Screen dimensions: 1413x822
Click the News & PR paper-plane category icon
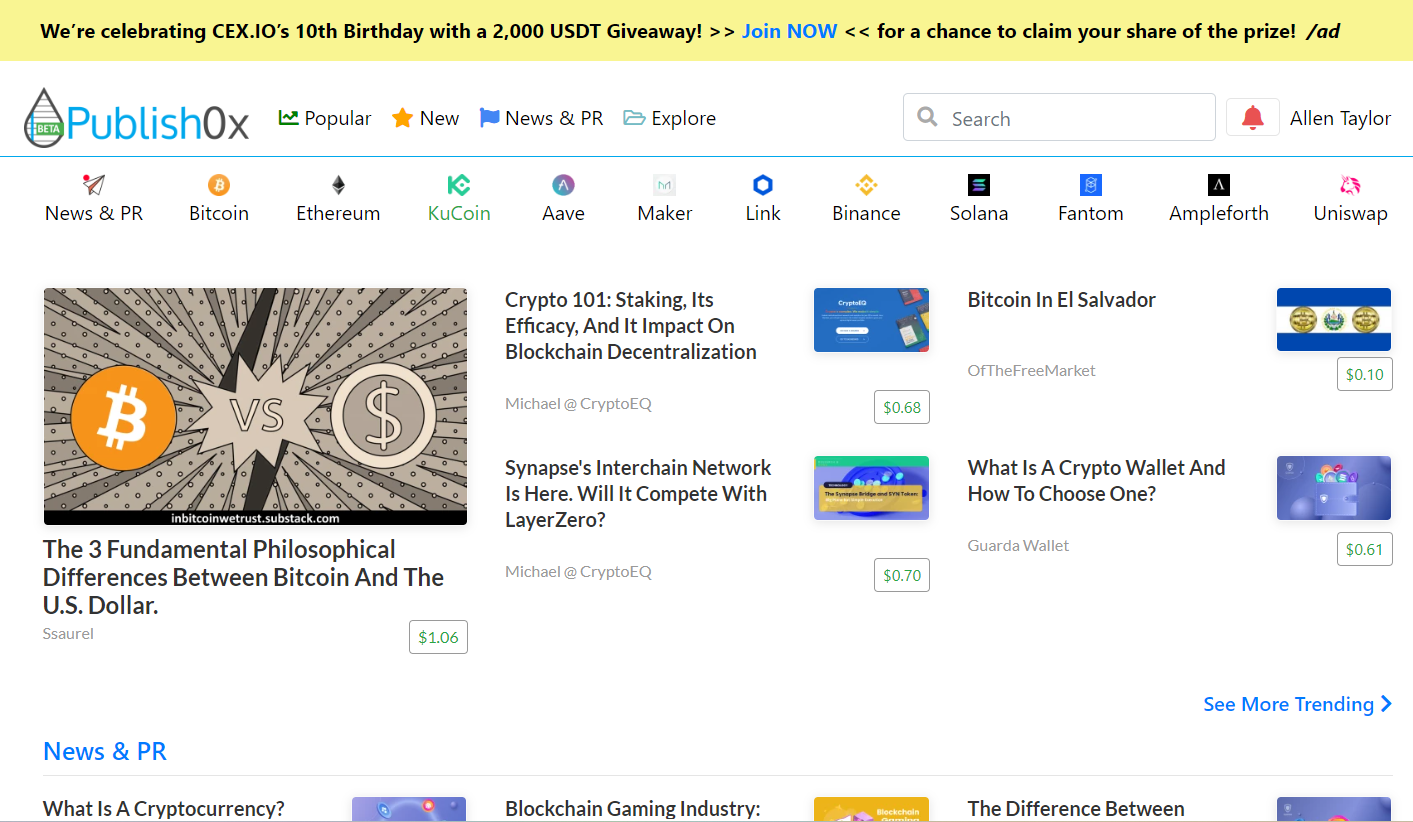94,185
